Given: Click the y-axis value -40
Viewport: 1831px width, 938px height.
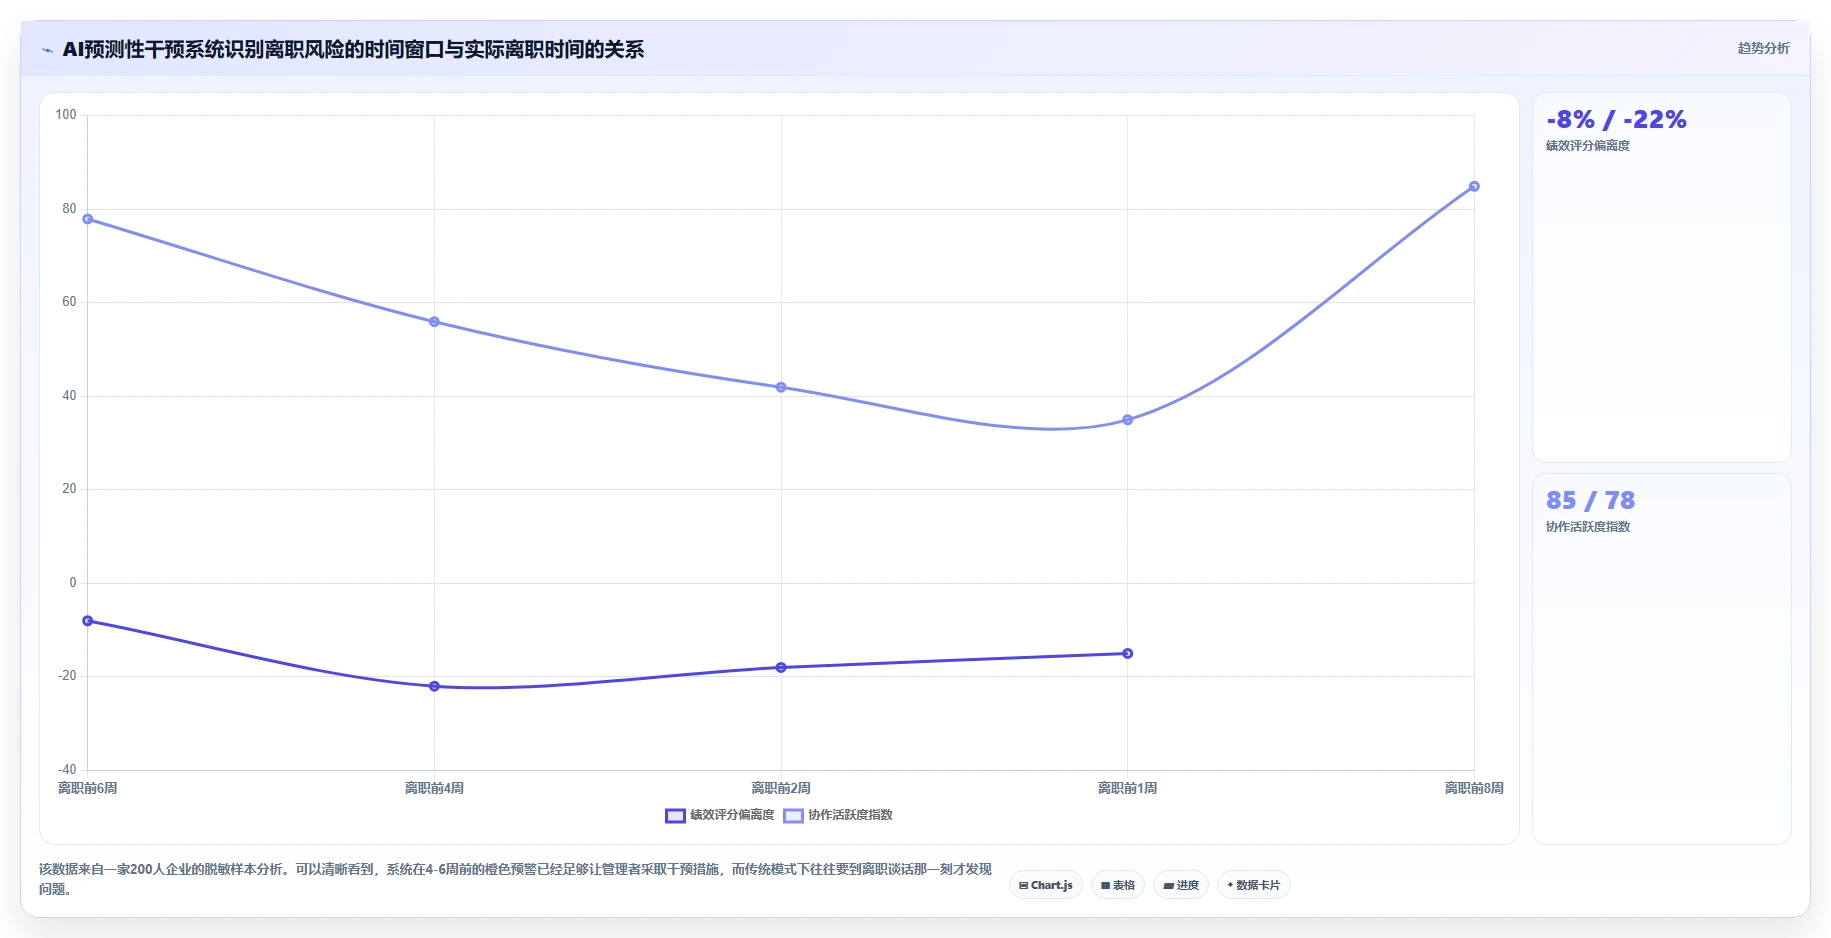Looking at the screenshot, I should tap(67, 769).
